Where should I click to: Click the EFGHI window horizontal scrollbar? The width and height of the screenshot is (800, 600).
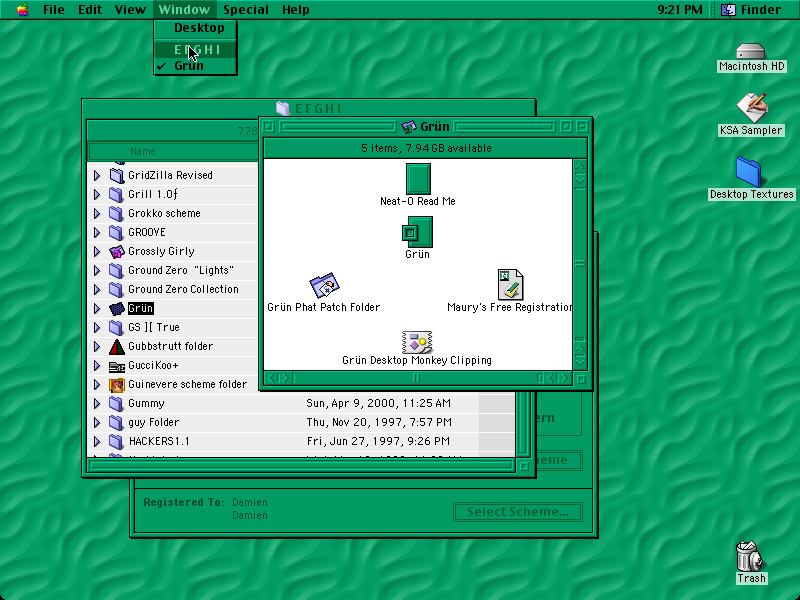click(x=301, y=465)
